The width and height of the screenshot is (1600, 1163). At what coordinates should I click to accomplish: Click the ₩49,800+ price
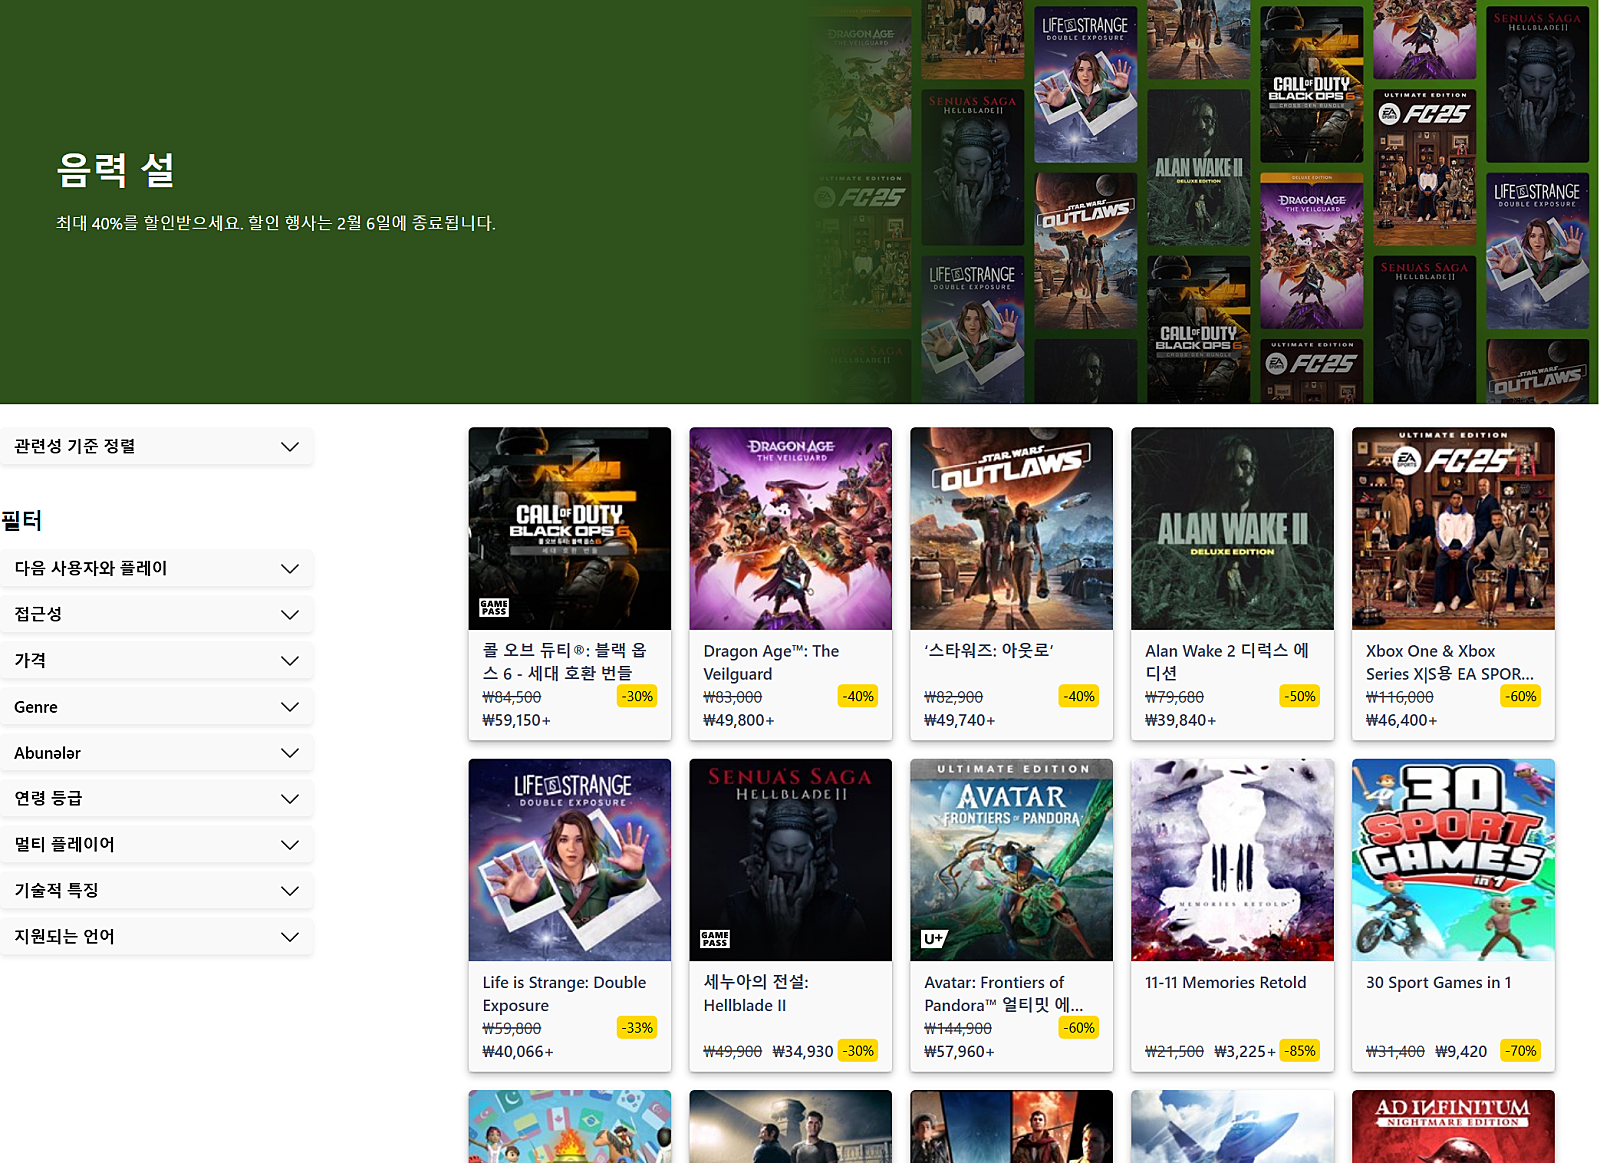[x=739, y=720]
